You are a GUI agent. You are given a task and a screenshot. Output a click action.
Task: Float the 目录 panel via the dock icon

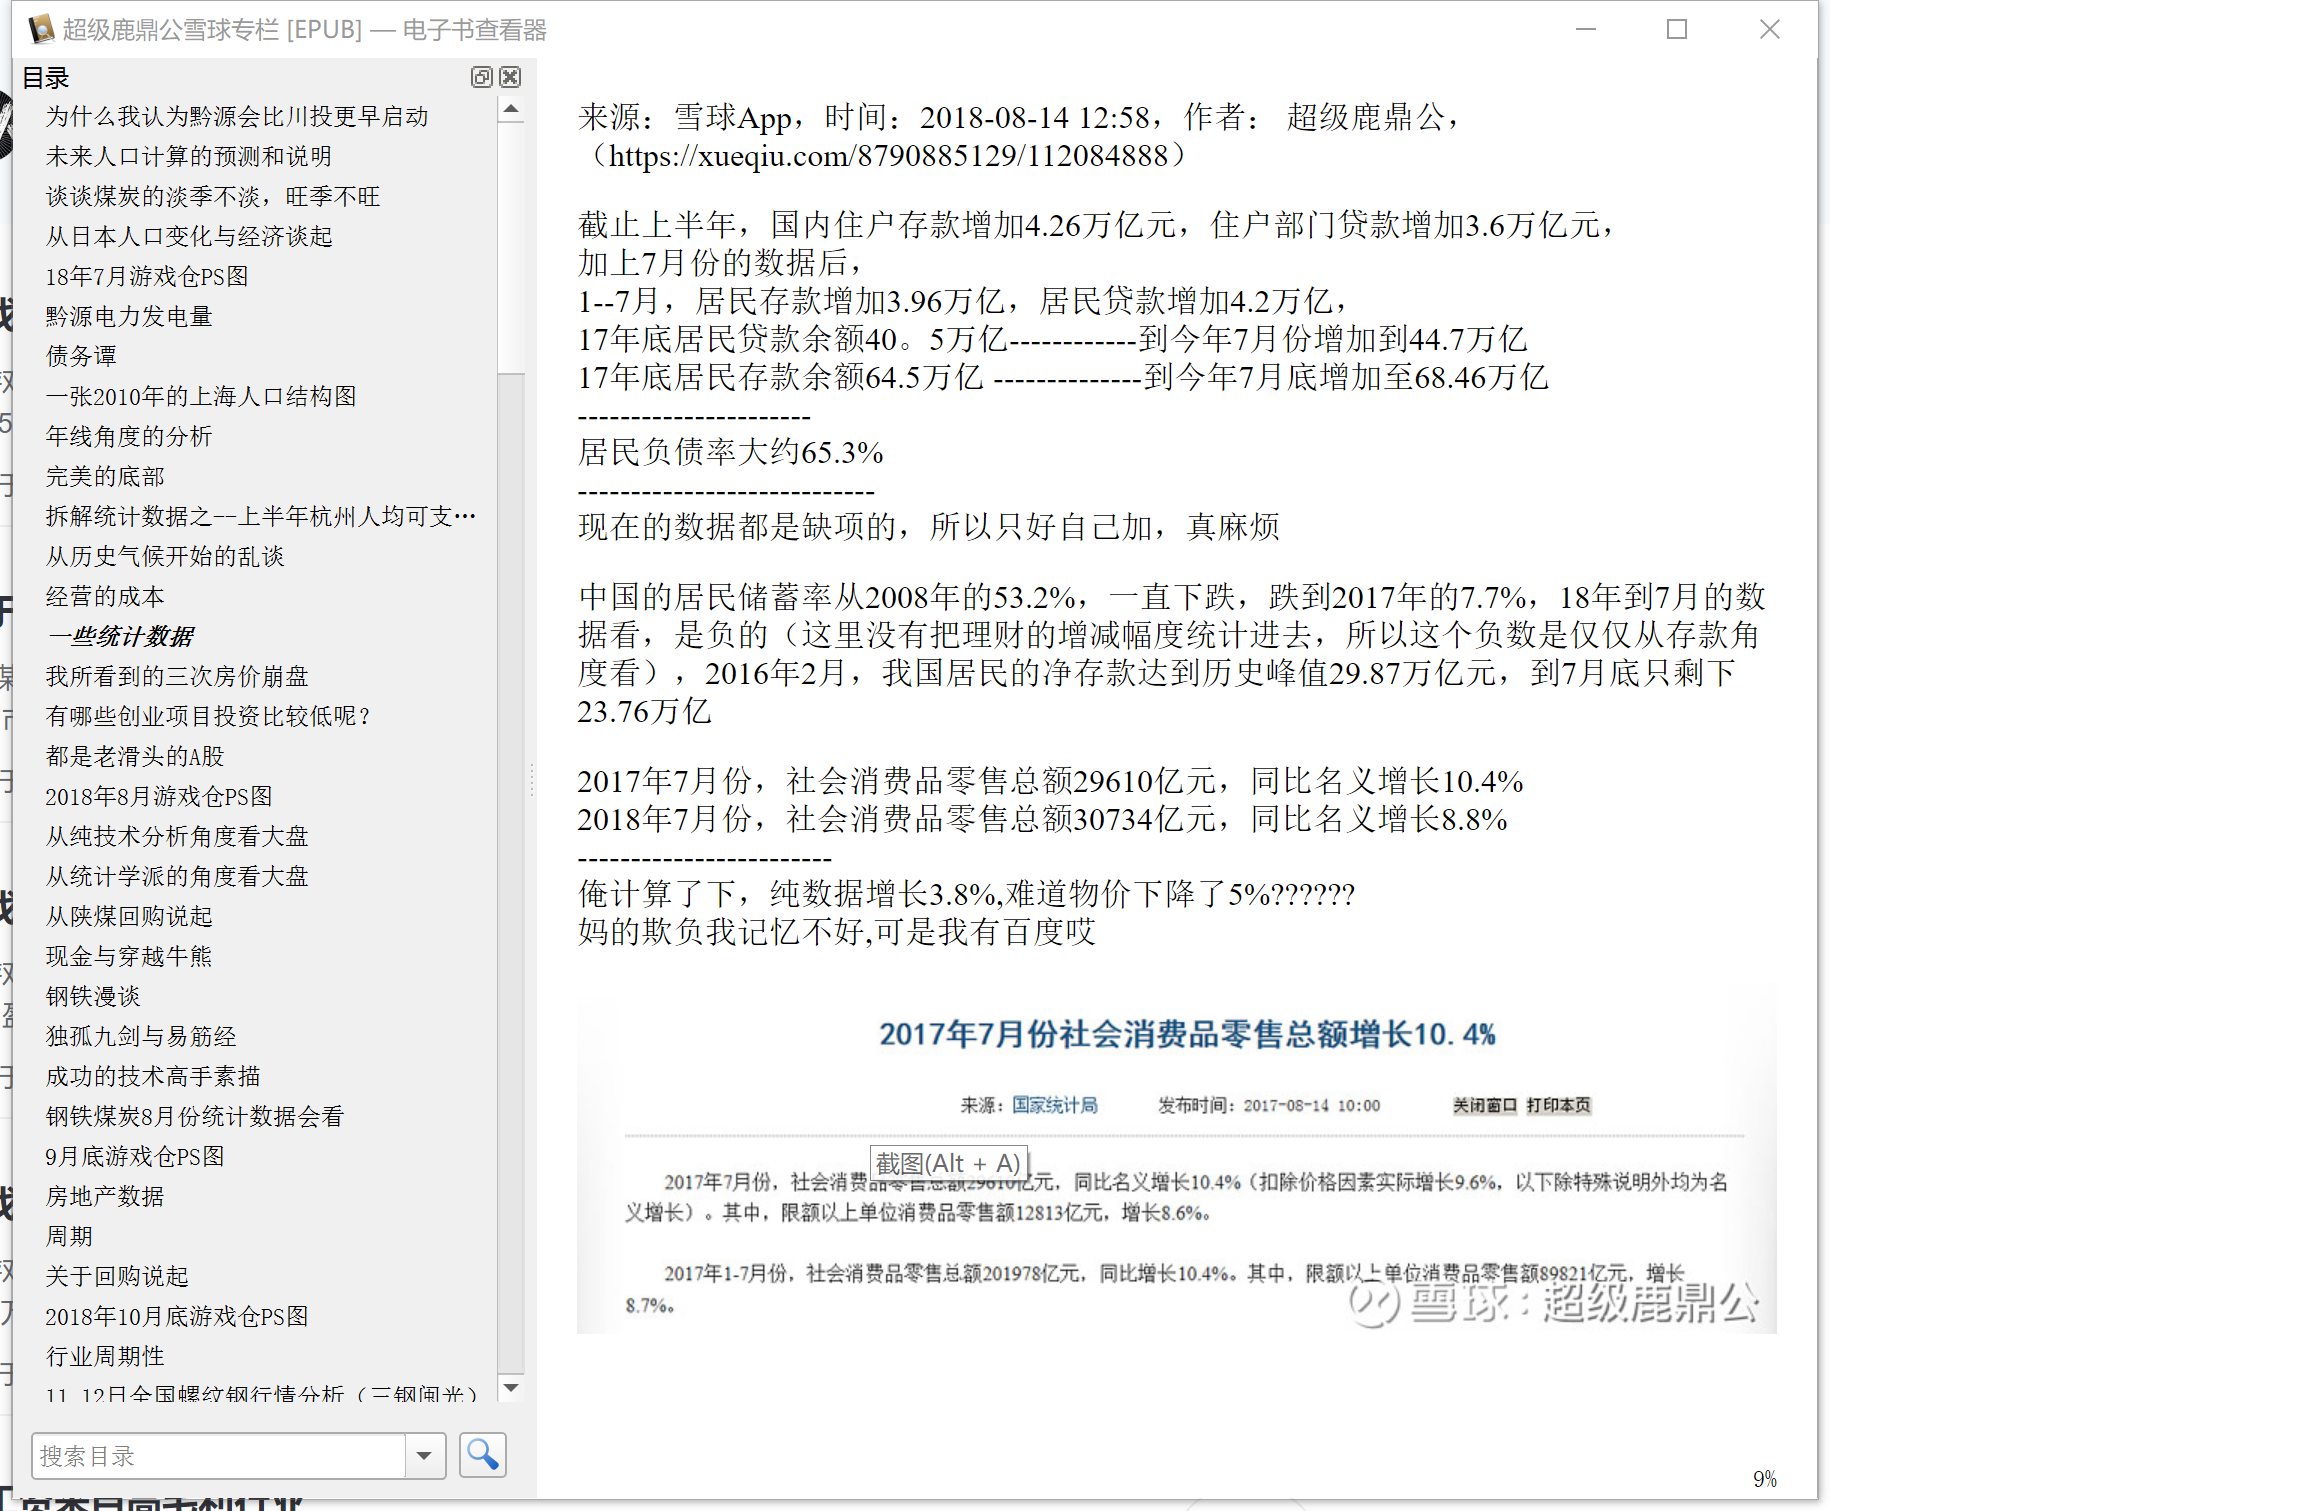(481, 77)
